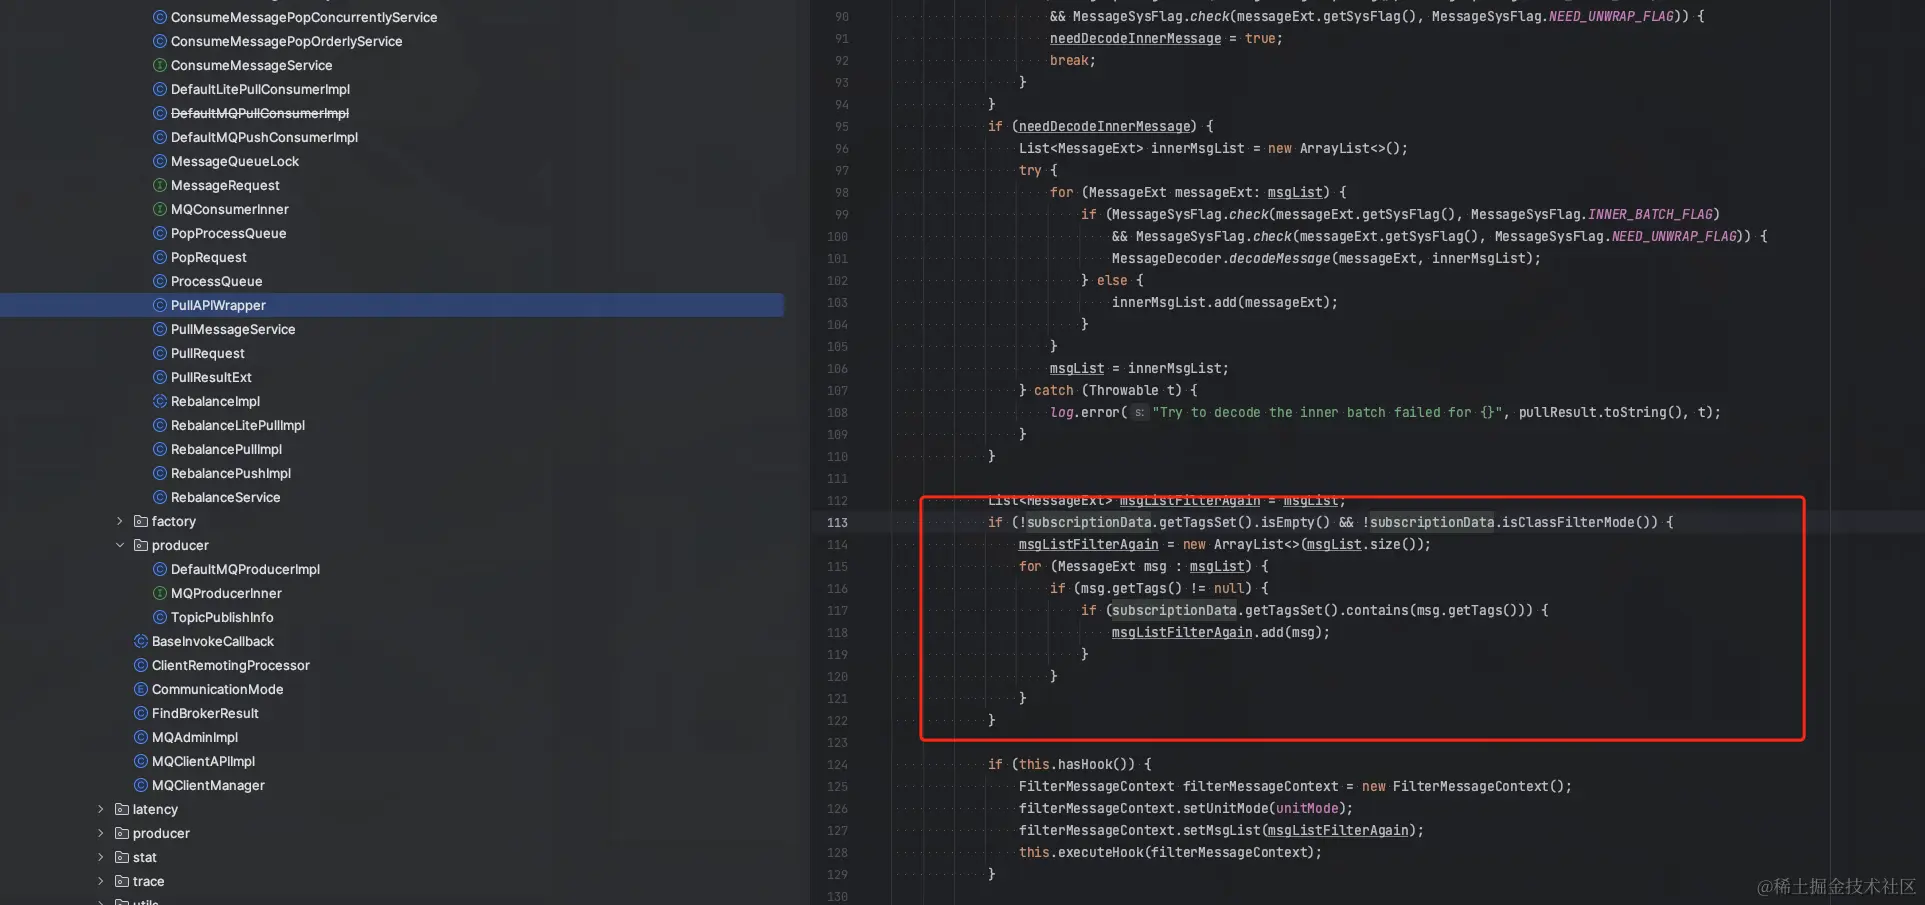
Task: Expand the latency package node
Action: coord(101,809)
